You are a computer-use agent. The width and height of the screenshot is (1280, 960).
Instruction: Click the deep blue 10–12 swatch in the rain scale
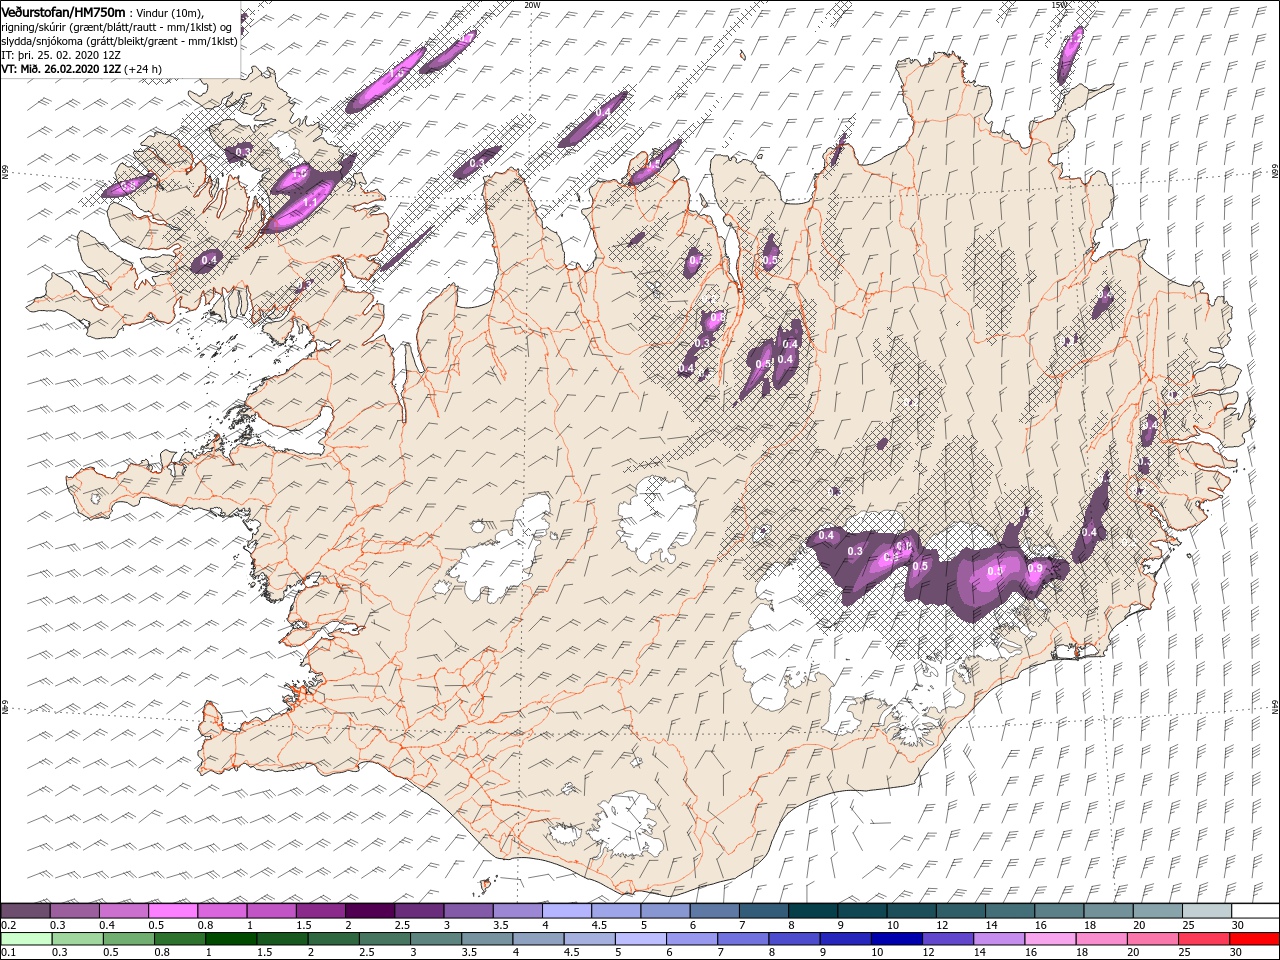tap(895, 939)
